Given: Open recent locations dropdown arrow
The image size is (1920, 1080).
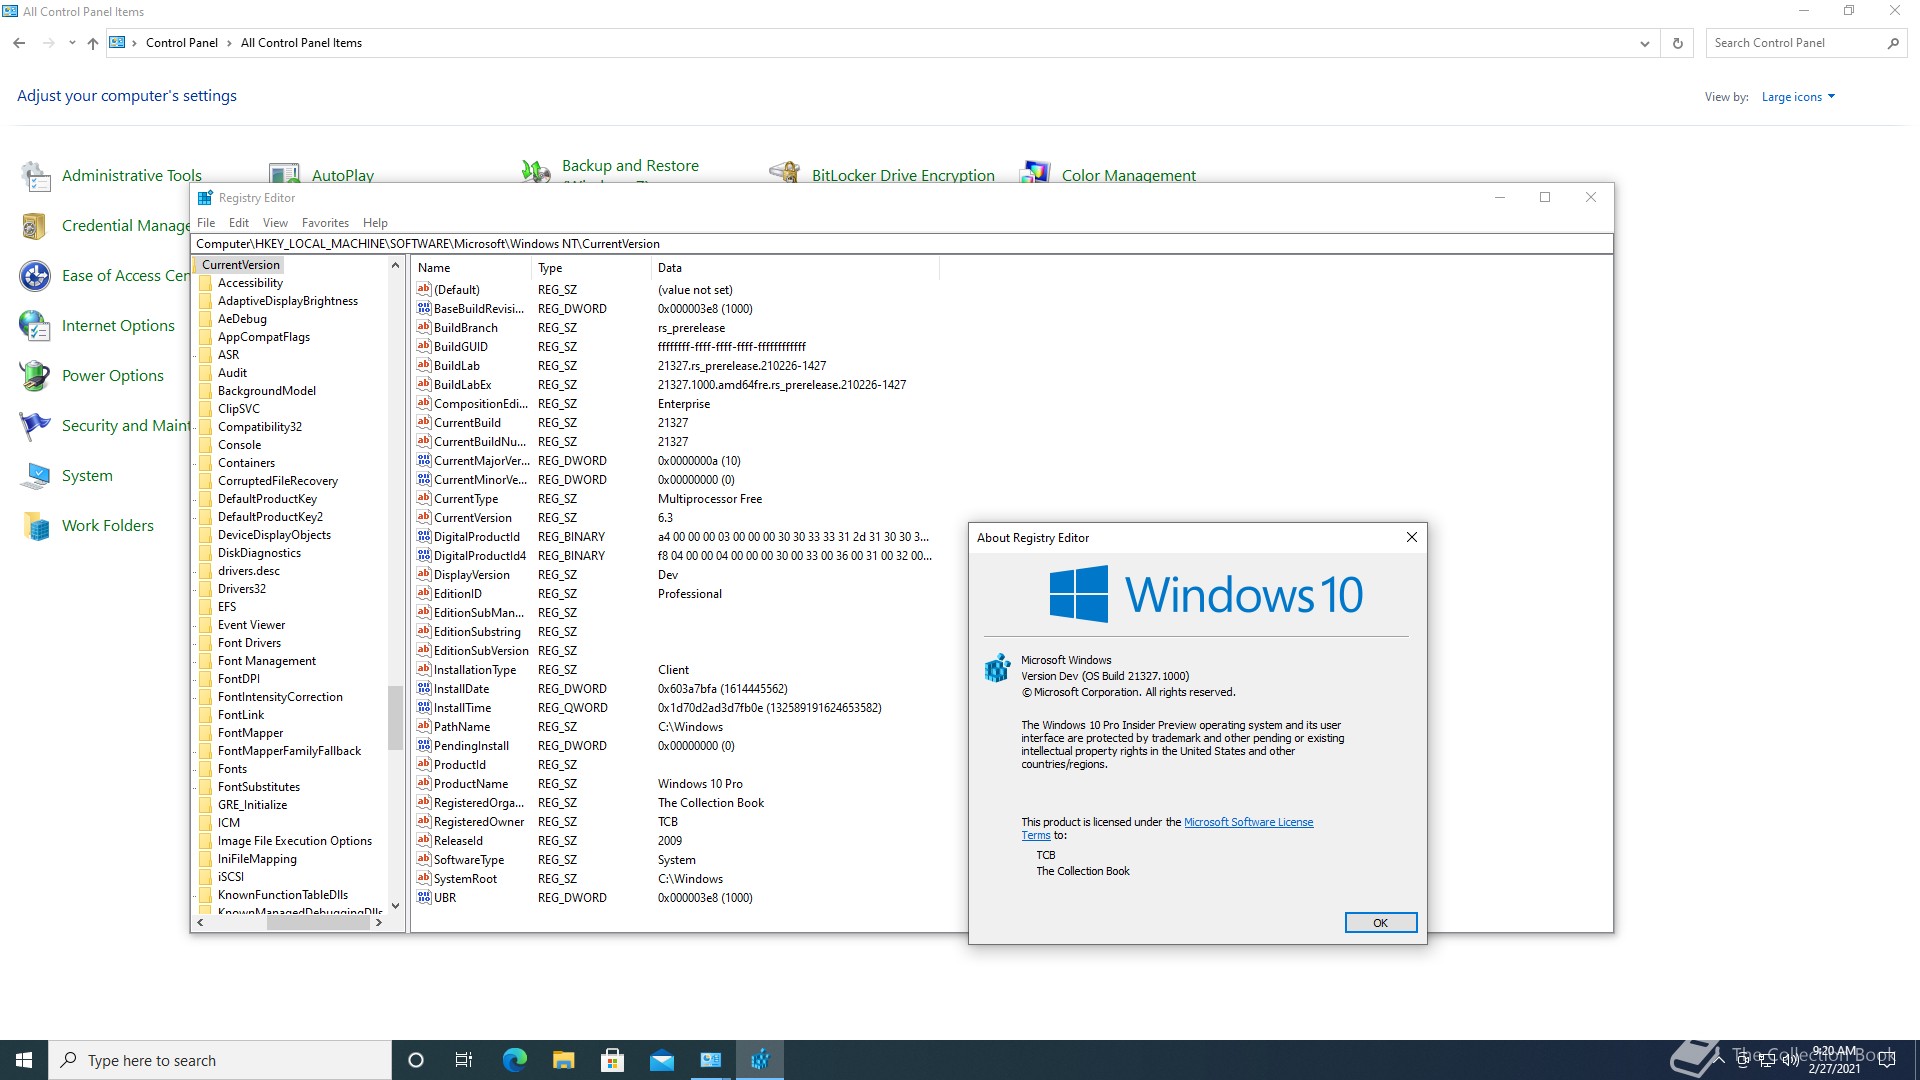Looking at the screenshot, I should [72, 43].
